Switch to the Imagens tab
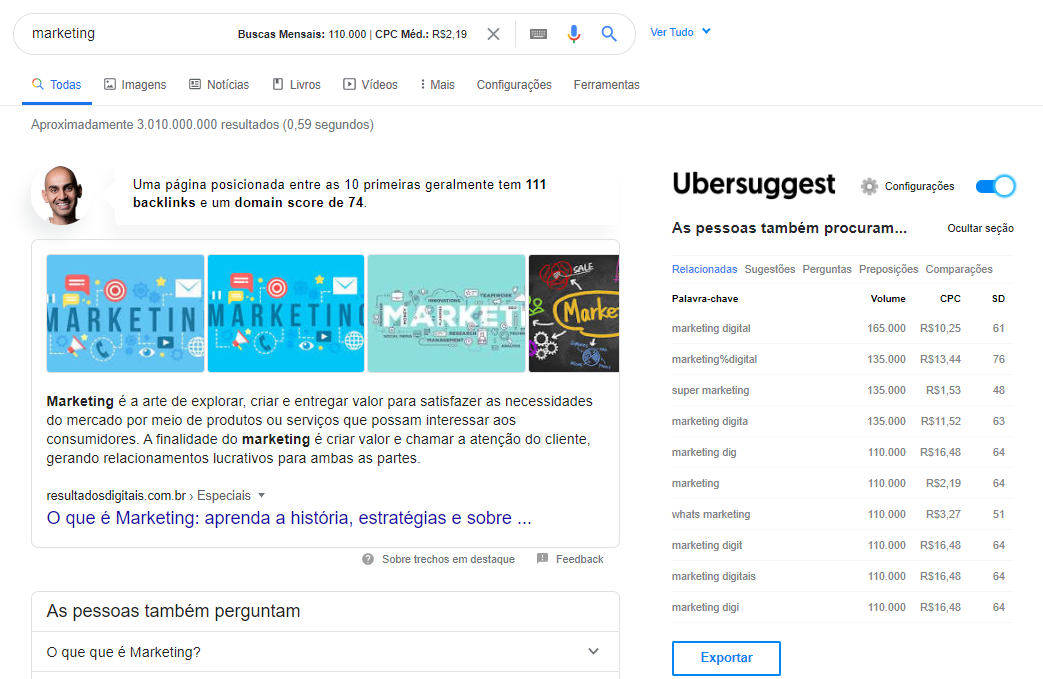This screenshot has height=679, width=1043. click(135, 84)
